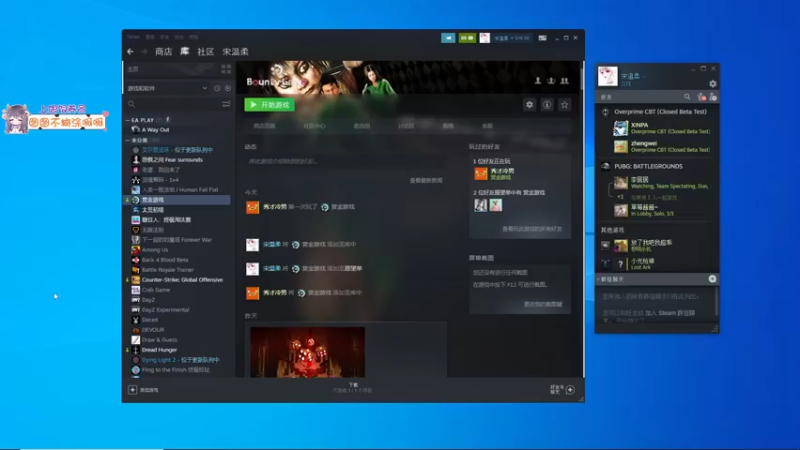The image size is (800, 450).
Task: Open advanced library filter options
Action: coord(226,104)
